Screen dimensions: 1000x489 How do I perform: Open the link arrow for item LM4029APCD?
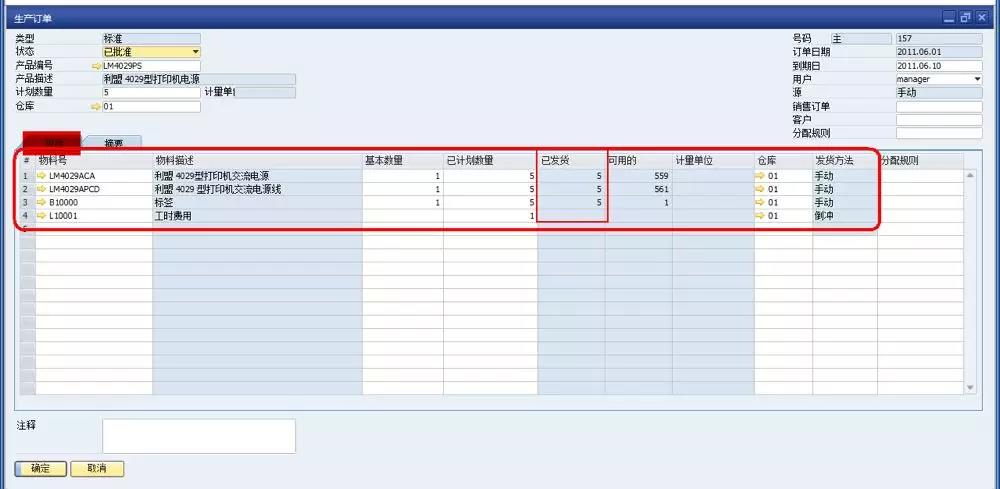[42, 189]
